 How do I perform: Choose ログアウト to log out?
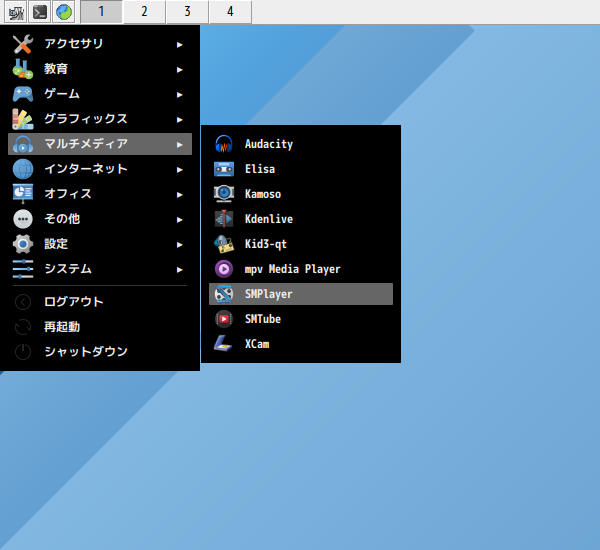(100, 302)
